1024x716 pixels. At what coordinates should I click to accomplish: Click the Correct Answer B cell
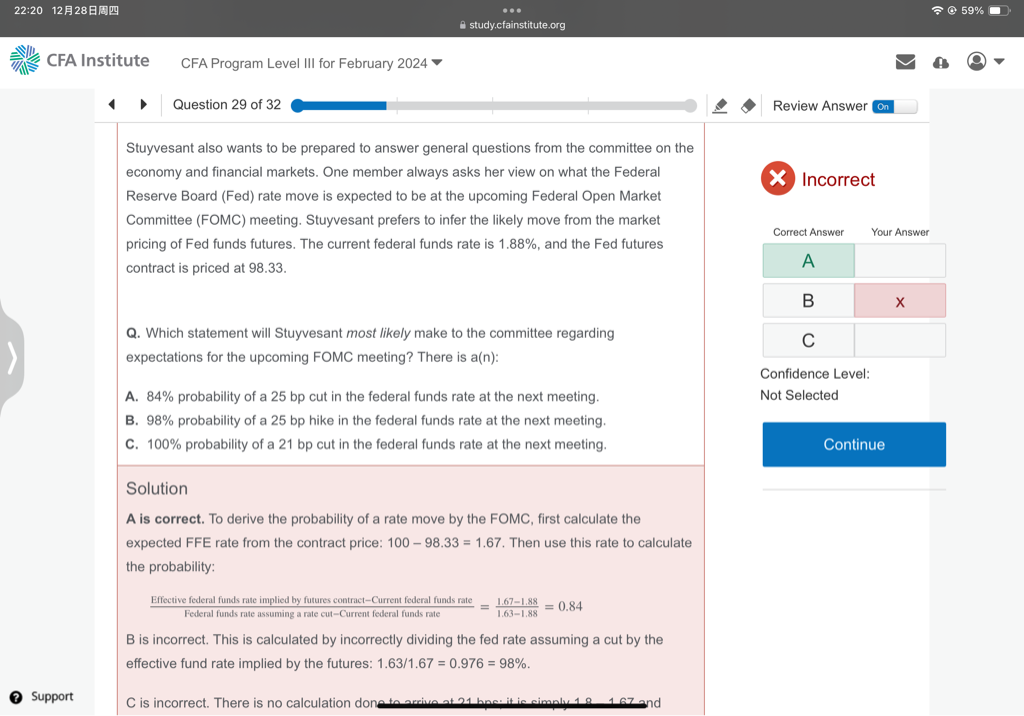(x=808, y=301)
